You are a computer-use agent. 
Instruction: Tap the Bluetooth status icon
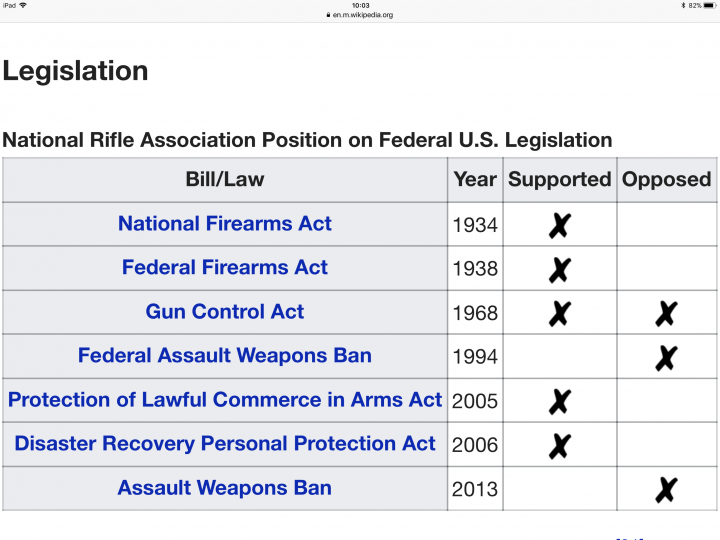pyautogui.click(x=683, y=5)
